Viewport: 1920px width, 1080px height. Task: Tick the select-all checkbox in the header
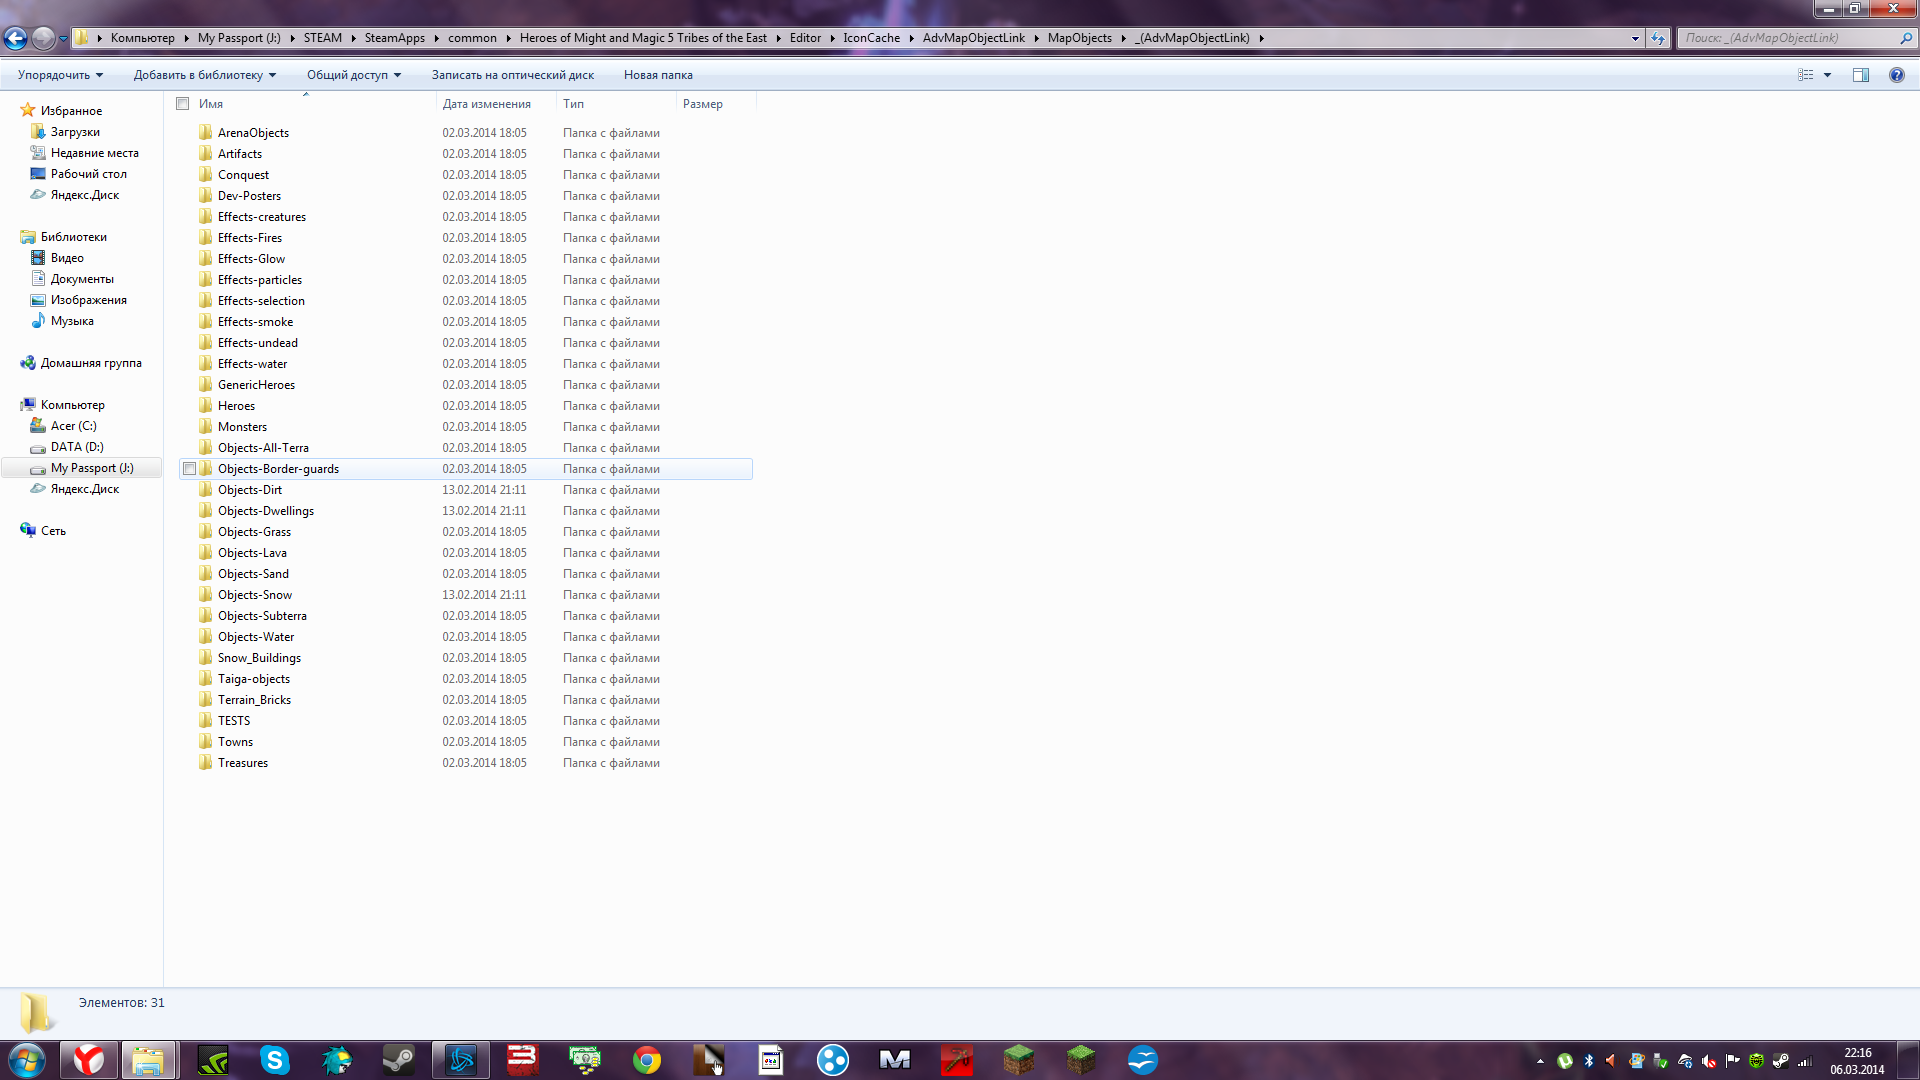(x=183, y=104)
